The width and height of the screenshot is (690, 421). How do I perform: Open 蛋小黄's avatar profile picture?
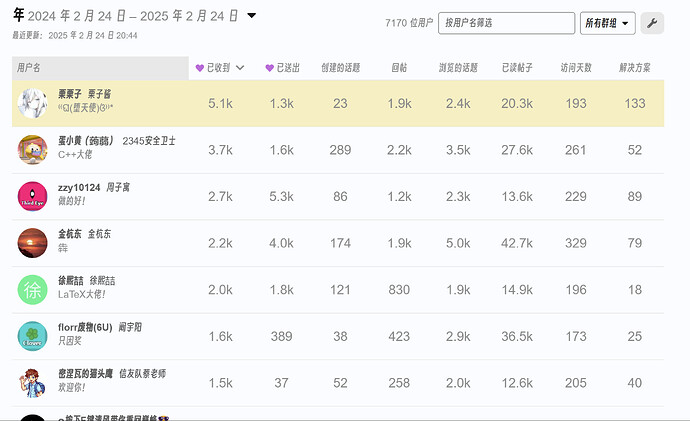[x=33, y=150]
